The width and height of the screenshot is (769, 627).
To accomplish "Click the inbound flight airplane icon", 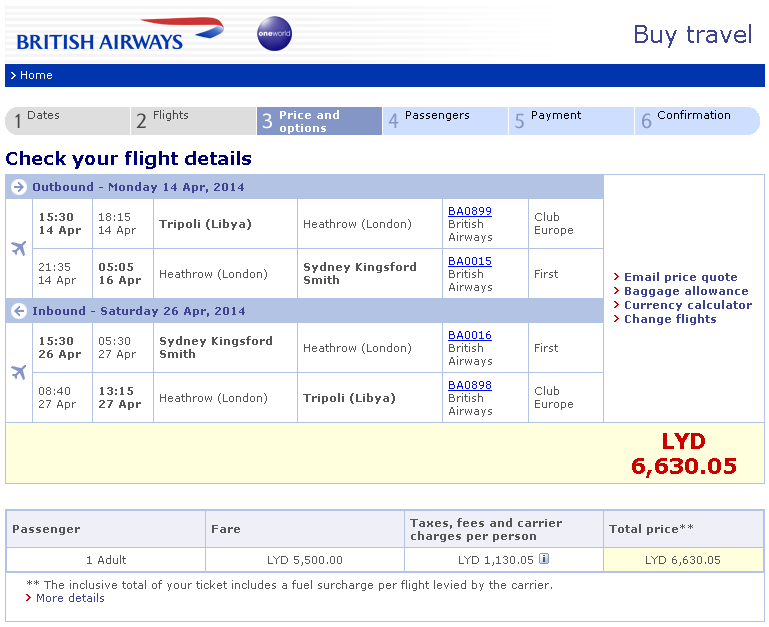I will click(x=19, y=372).
